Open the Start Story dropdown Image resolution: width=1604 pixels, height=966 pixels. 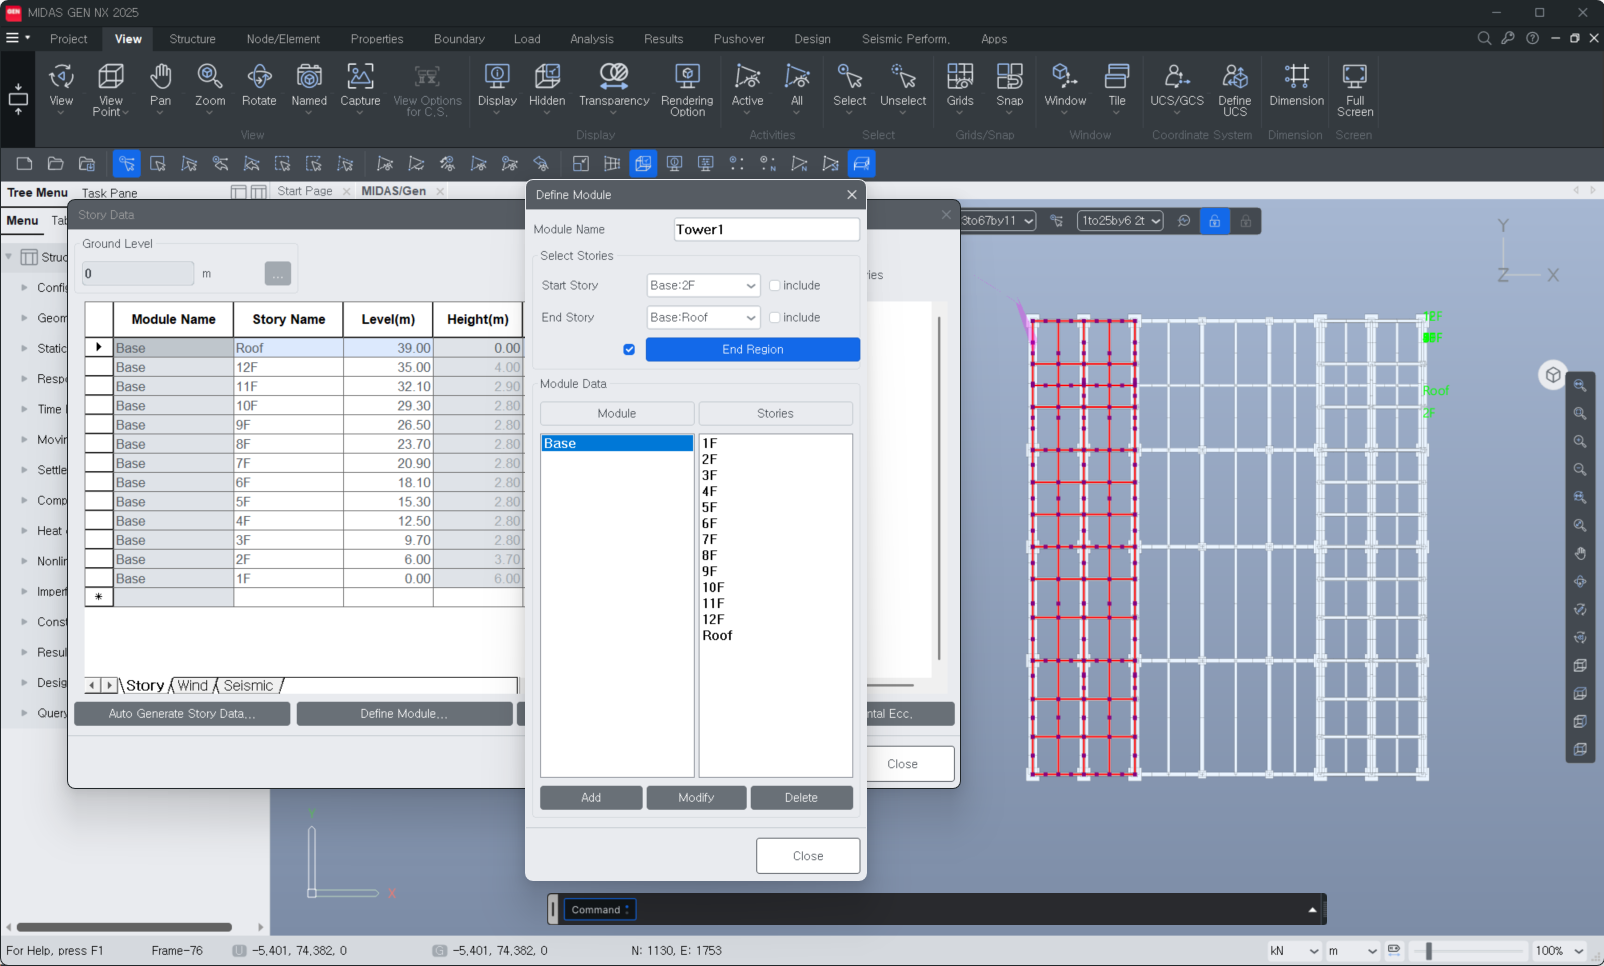(x=703, y=286)
